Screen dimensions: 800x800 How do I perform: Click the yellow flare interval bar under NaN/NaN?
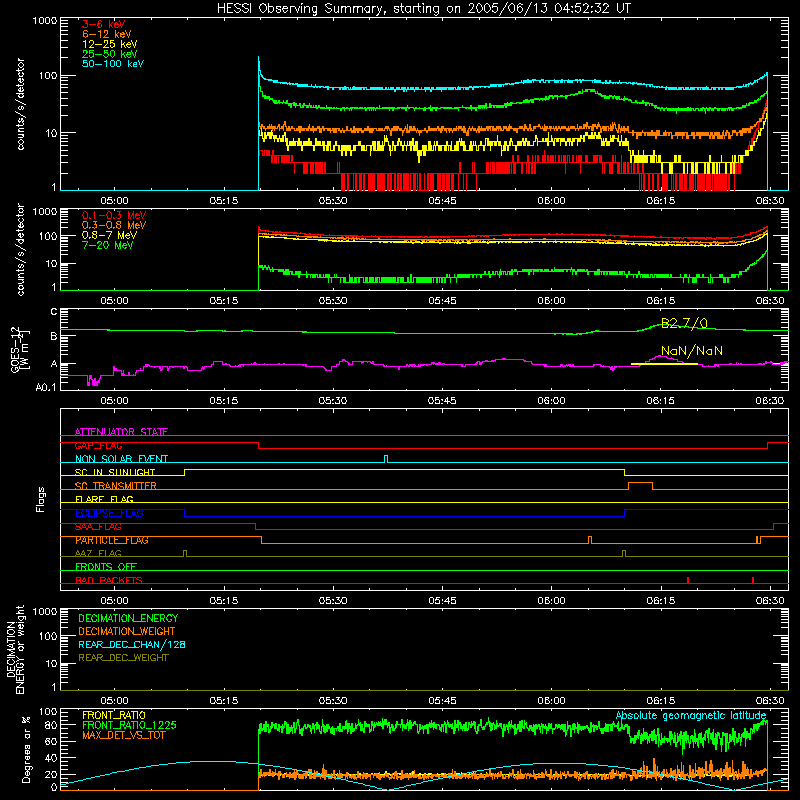(x=664, y=364)
